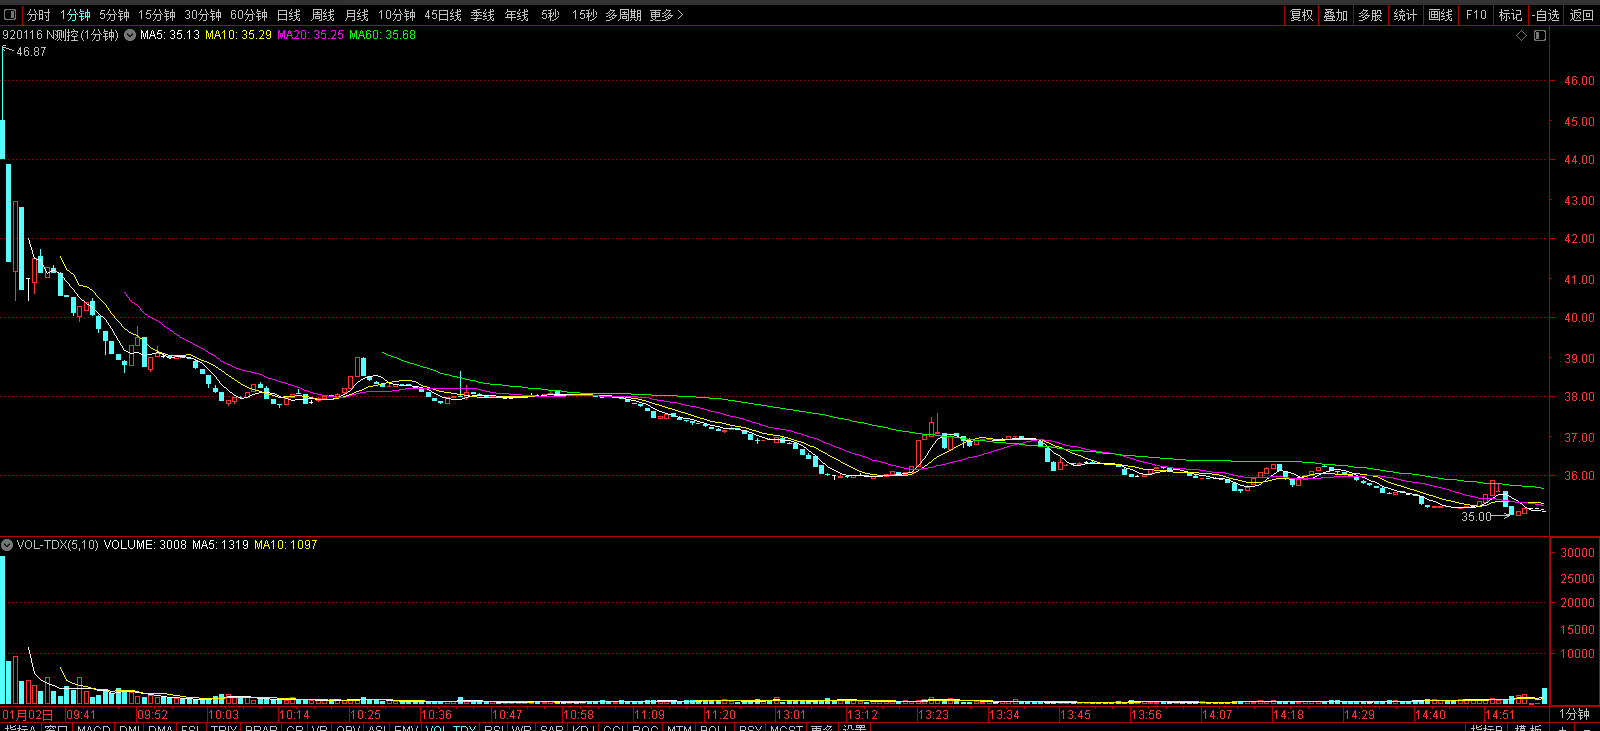The image size is (1600, 731).
Task: Toggle -自选 to remove from watchlist
Action: click(x=1546, y=15)
